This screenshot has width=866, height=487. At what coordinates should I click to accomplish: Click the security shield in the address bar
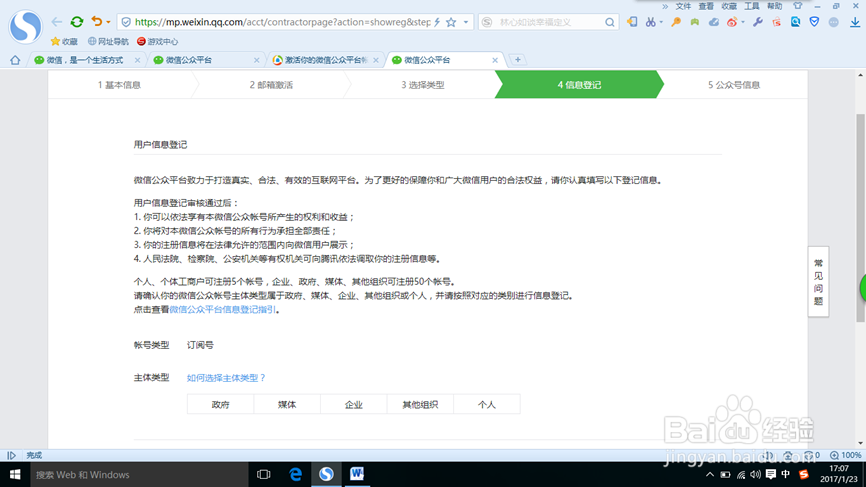point(126,22)
